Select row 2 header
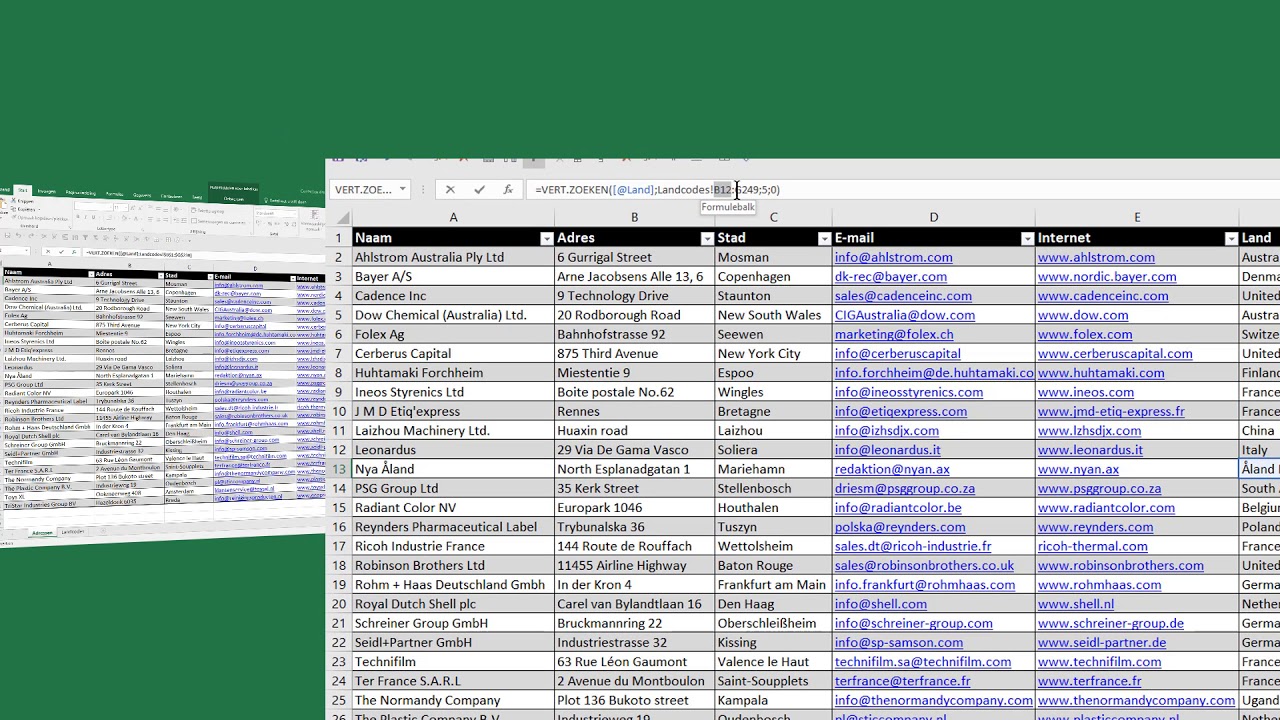 tap(338, 257)
